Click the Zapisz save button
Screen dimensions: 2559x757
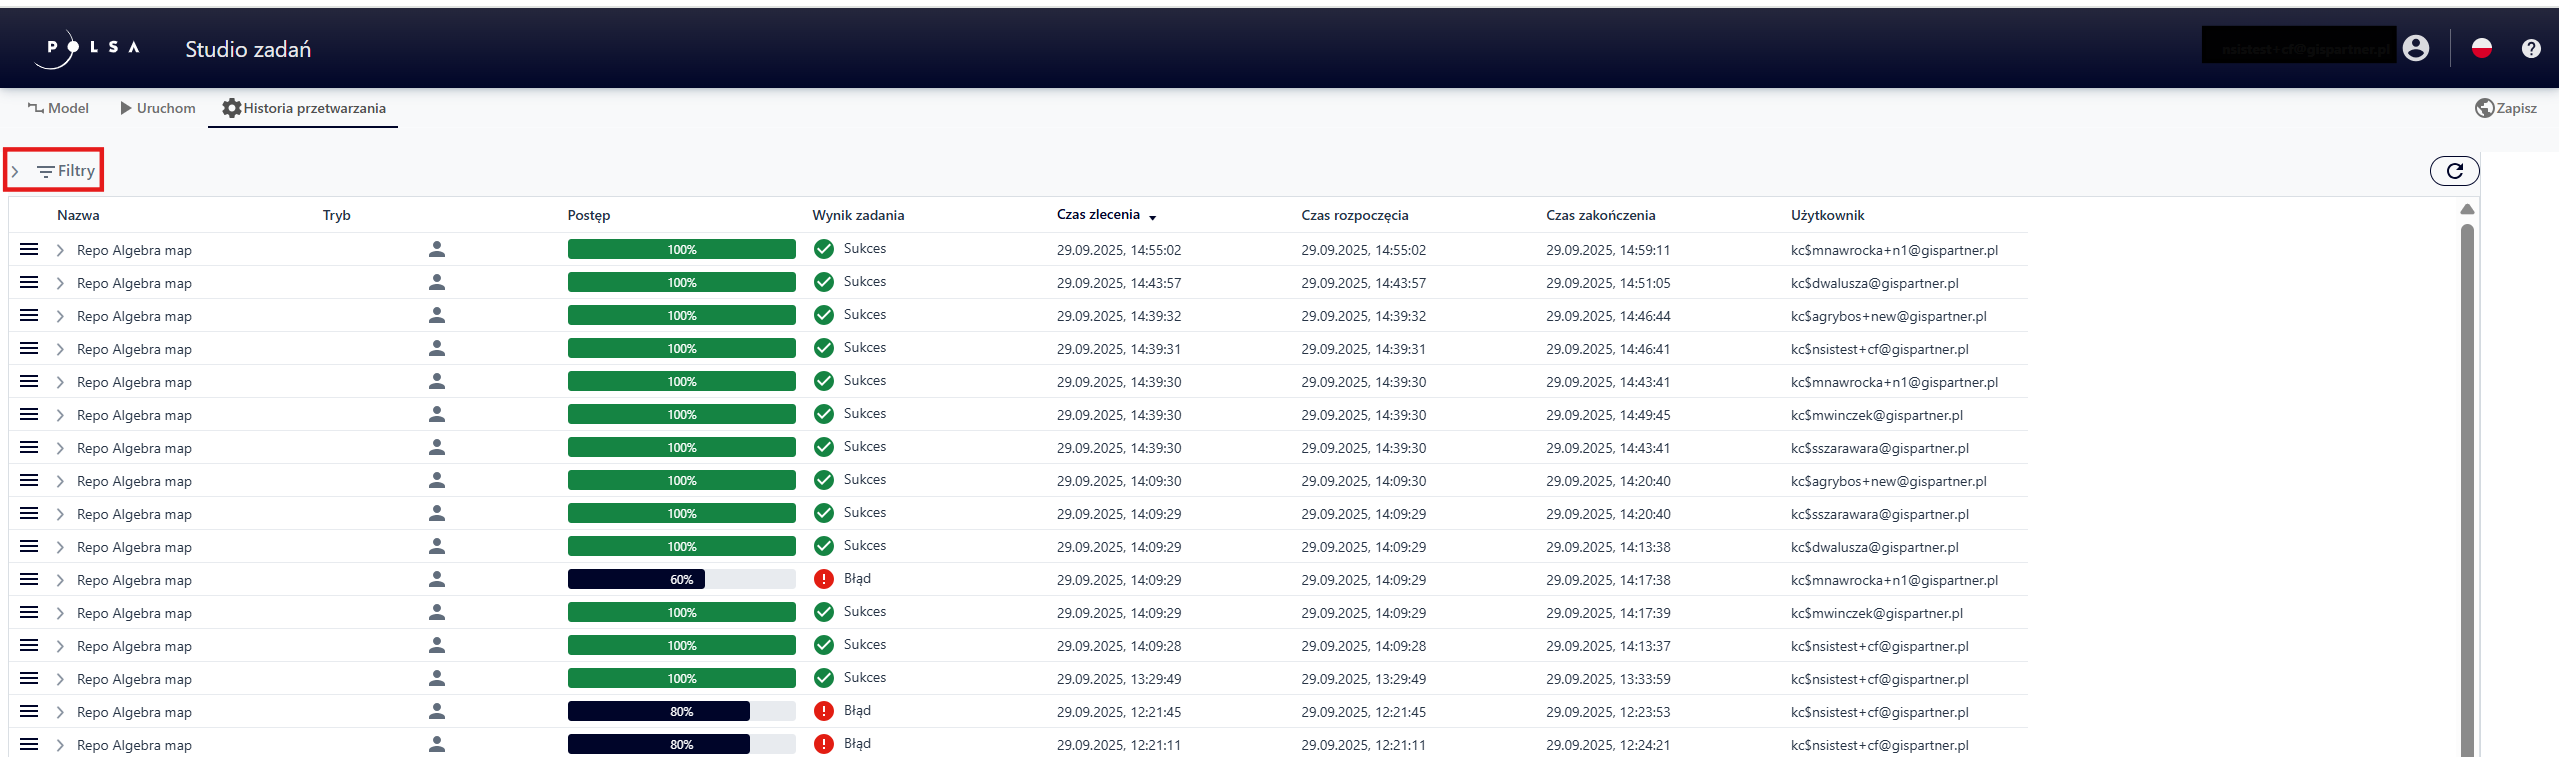click(2505, 108)
